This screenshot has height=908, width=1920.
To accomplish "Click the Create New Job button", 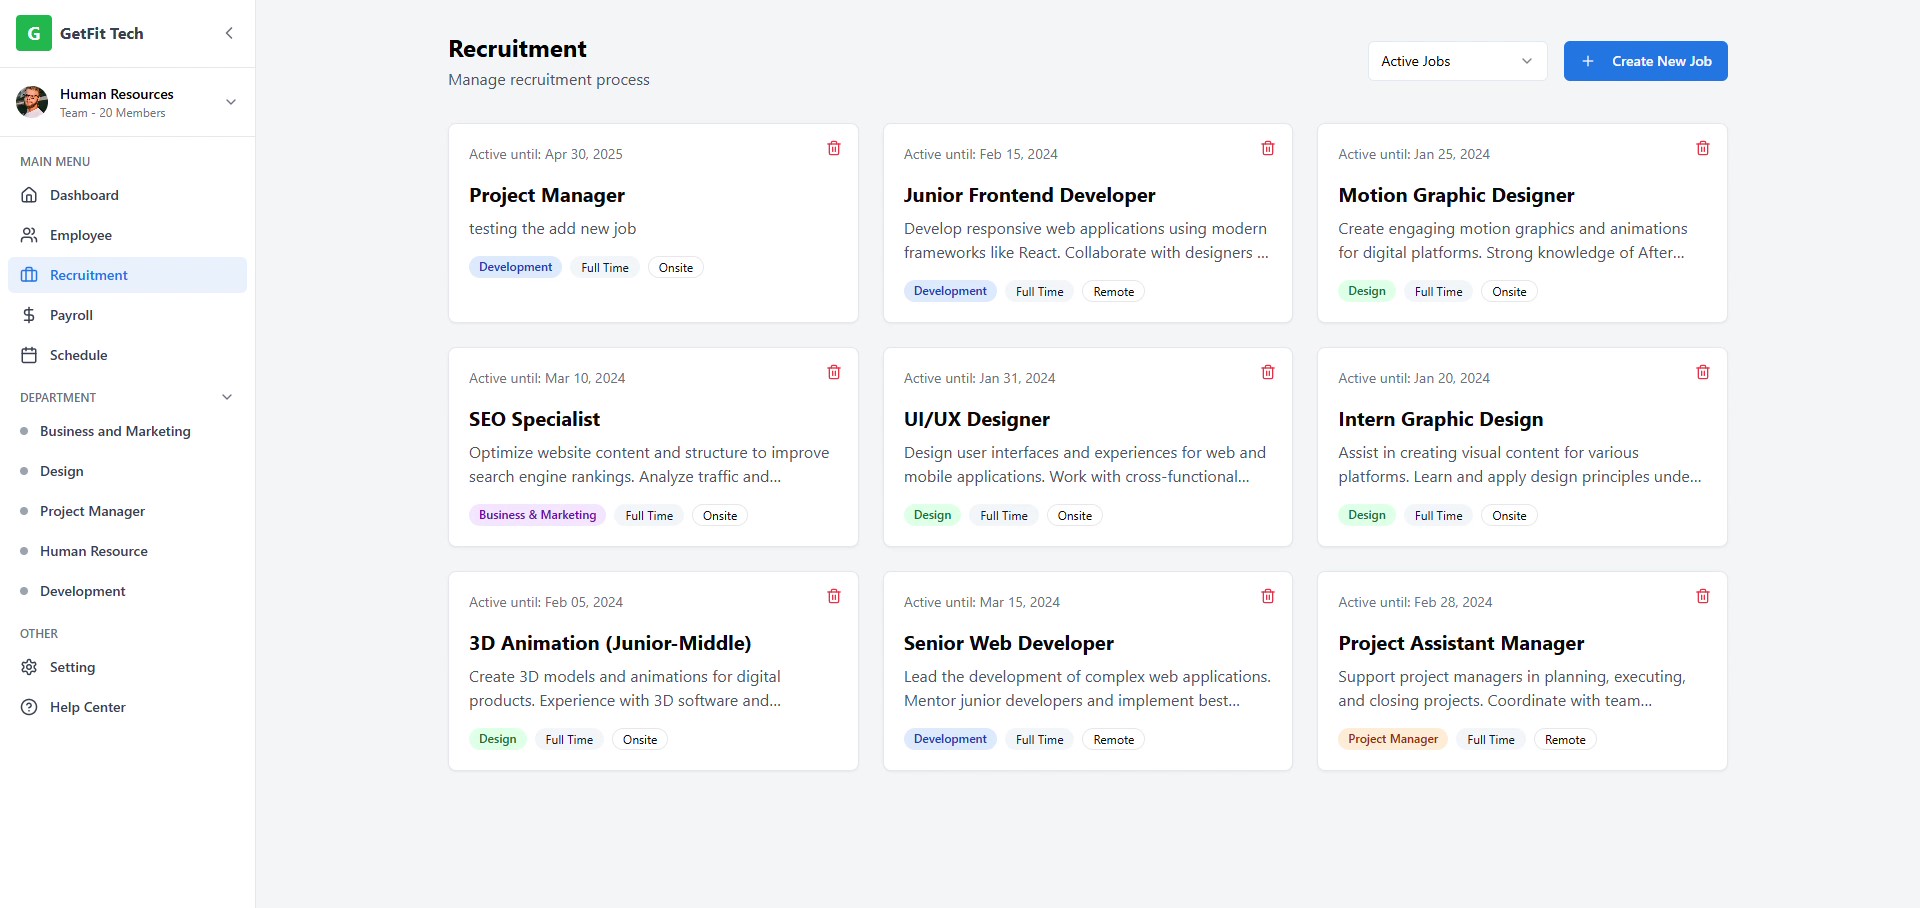I will click(1644, 61).
